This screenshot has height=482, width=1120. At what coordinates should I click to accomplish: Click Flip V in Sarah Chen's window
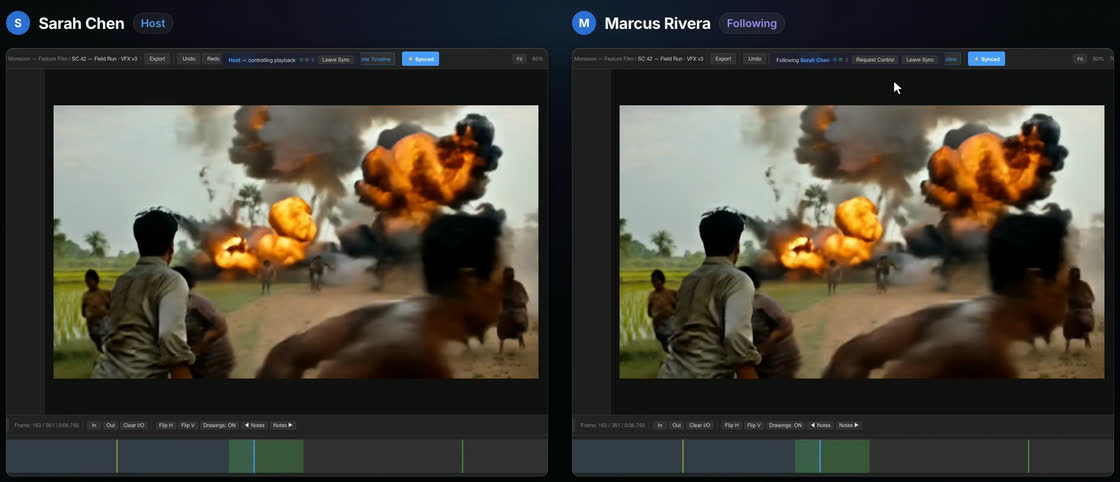188,426
